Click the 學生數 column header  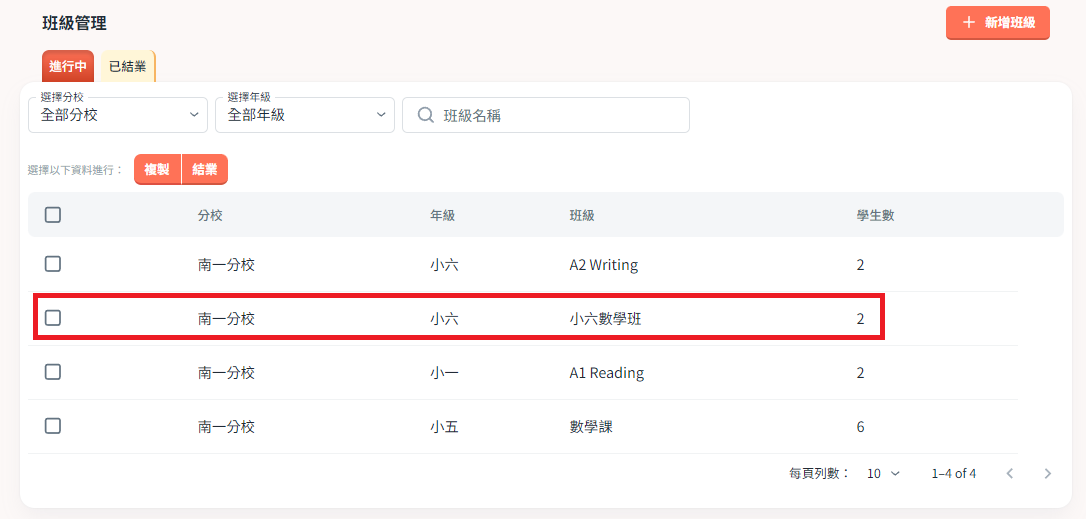(875, 215)
